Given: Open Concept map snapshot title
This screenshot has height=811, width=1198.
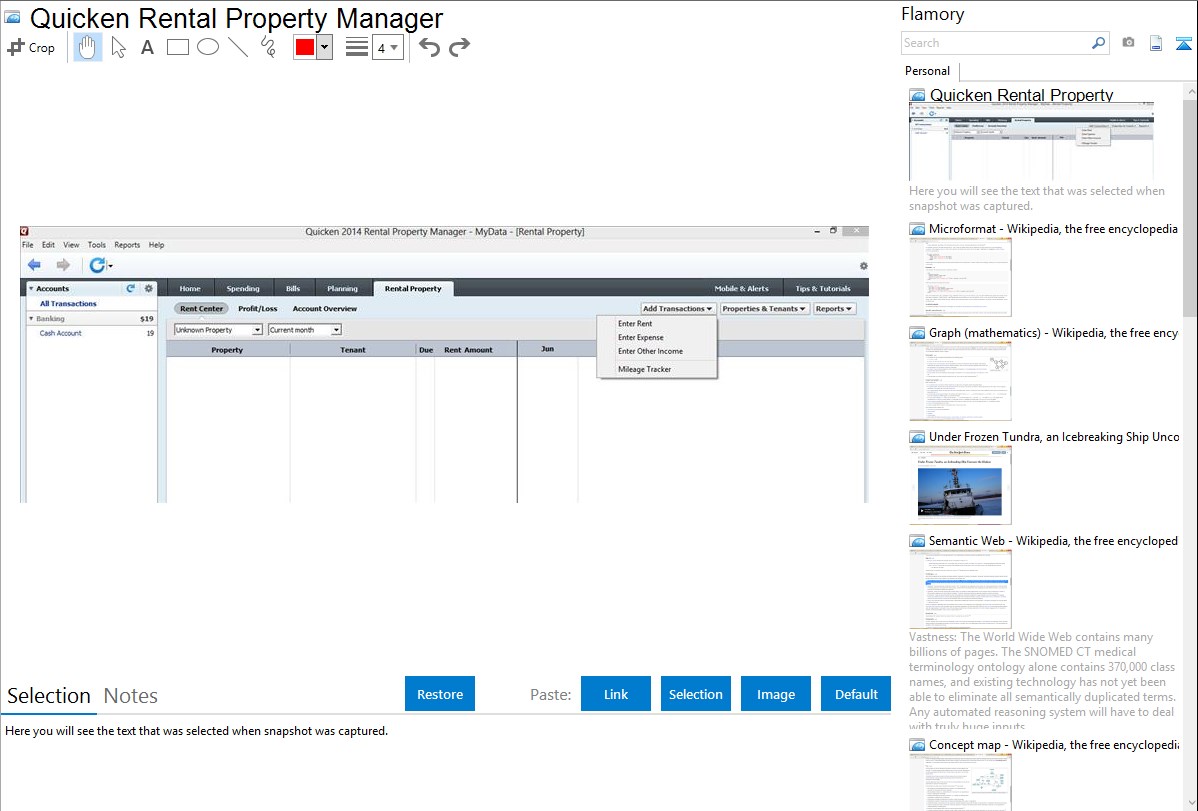Looking at the screenshot, I should tap(1053, 744).
